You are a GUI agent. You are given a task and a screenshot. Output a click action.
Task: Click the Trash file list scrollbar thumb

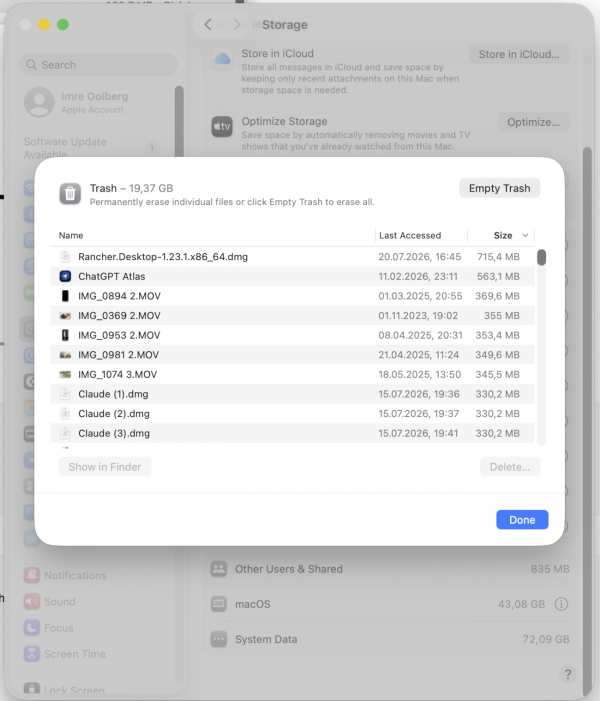(x=541, y=258)
